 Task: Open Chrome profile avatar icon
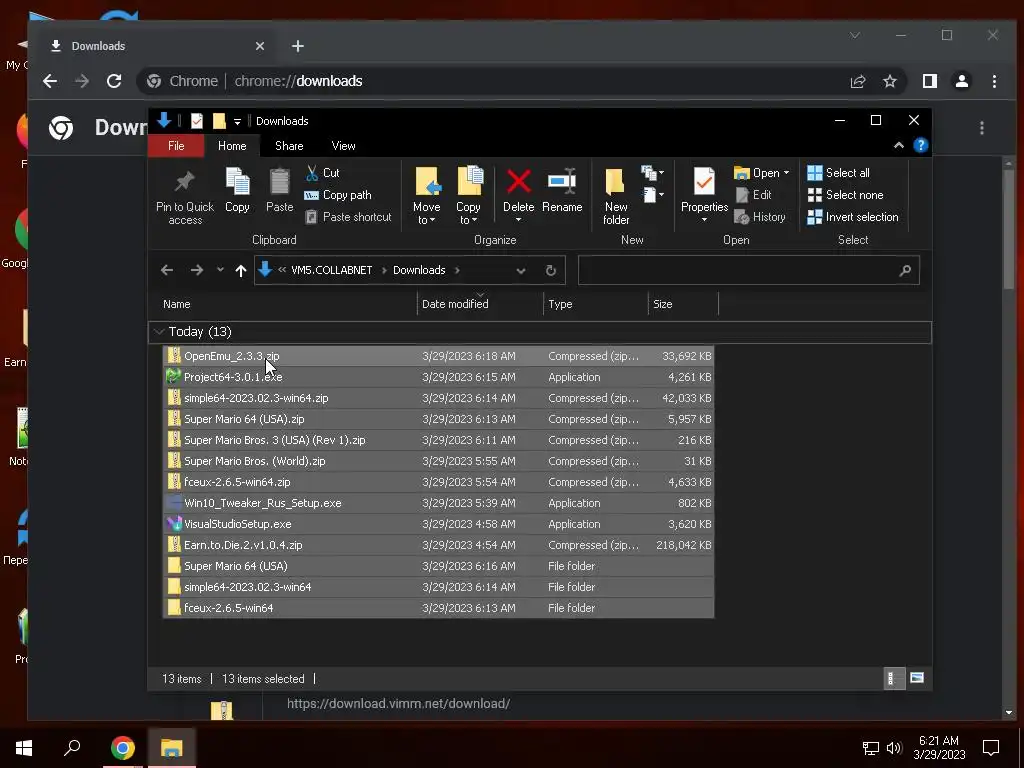pos(961,81)
